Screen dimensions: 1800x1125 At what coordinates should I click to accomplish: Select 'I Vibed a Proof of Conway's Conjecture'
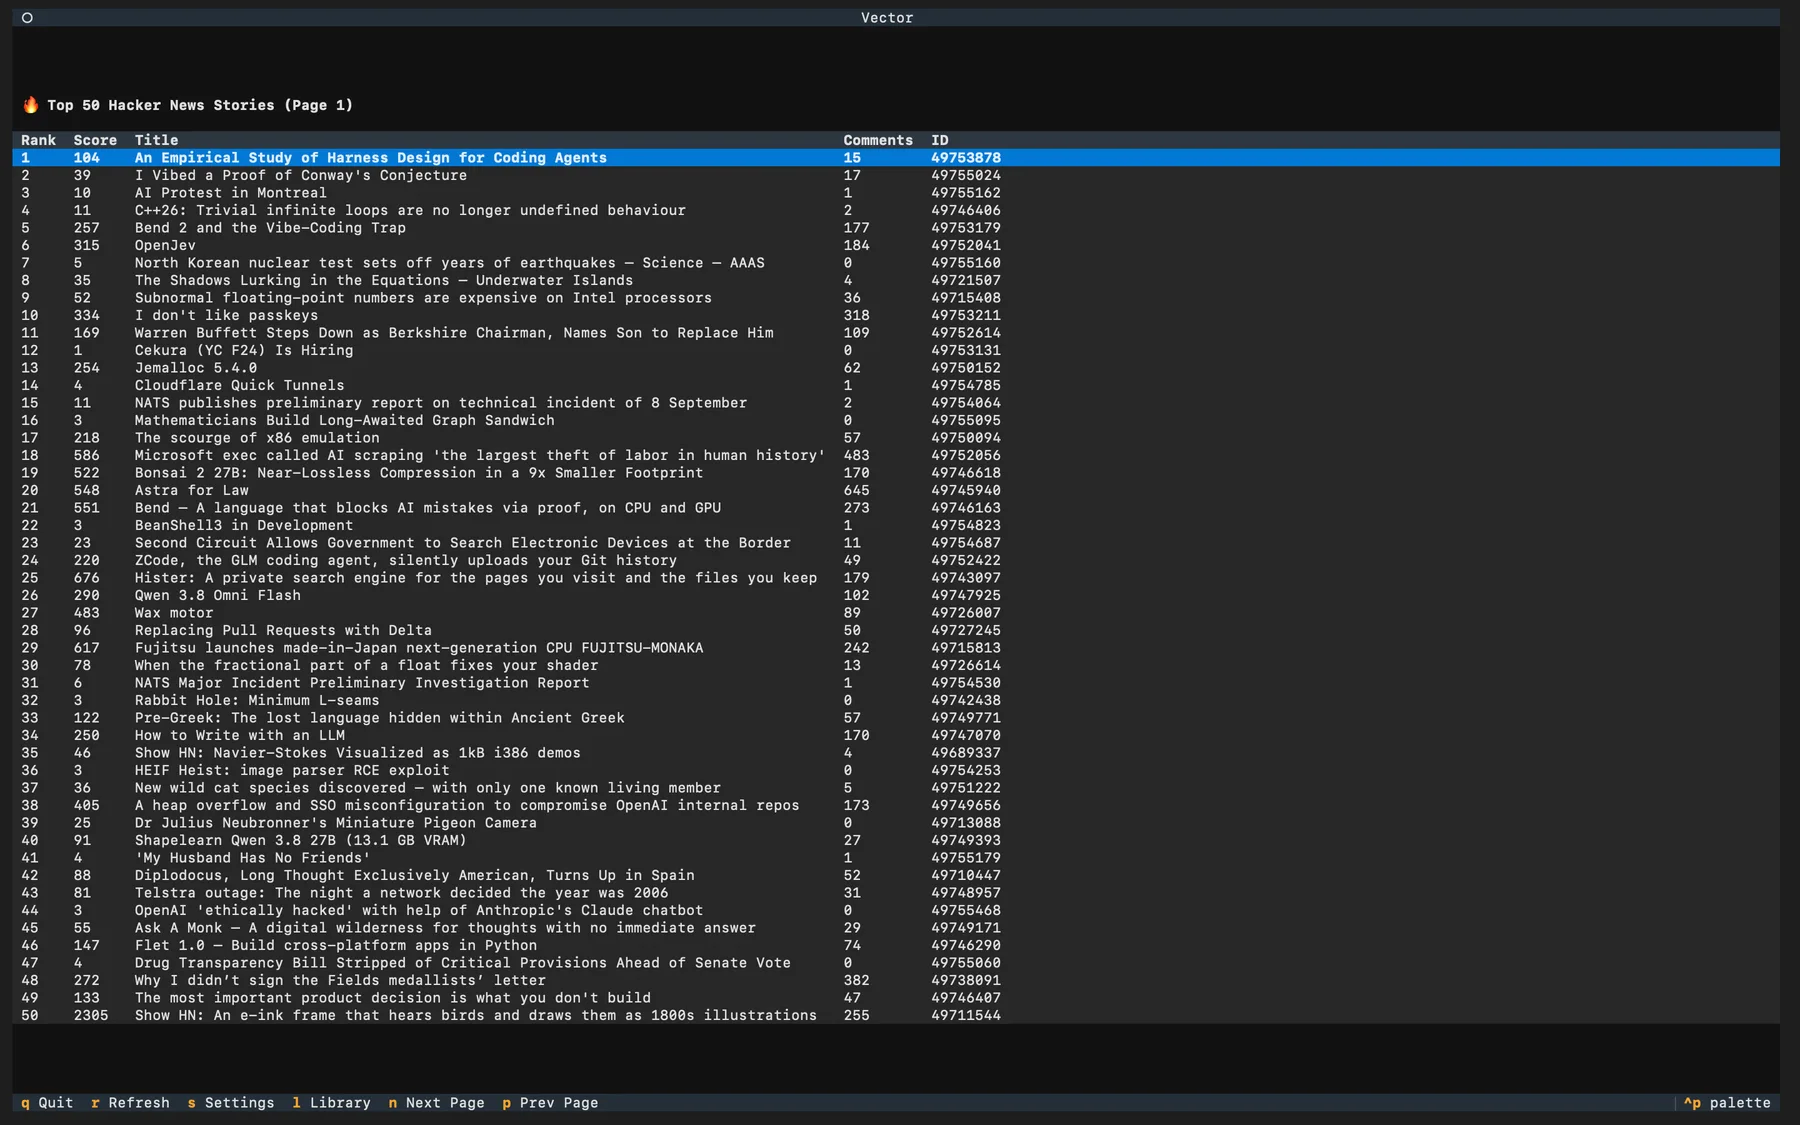[x=896, y=175]
